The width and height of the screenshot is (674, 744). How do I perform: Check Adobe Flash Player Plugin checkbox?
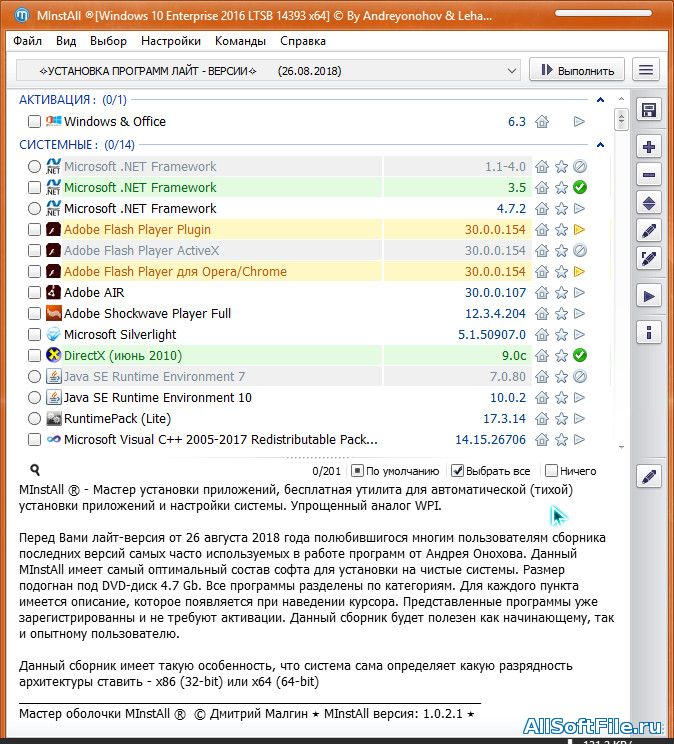click(x=34, y=230)
